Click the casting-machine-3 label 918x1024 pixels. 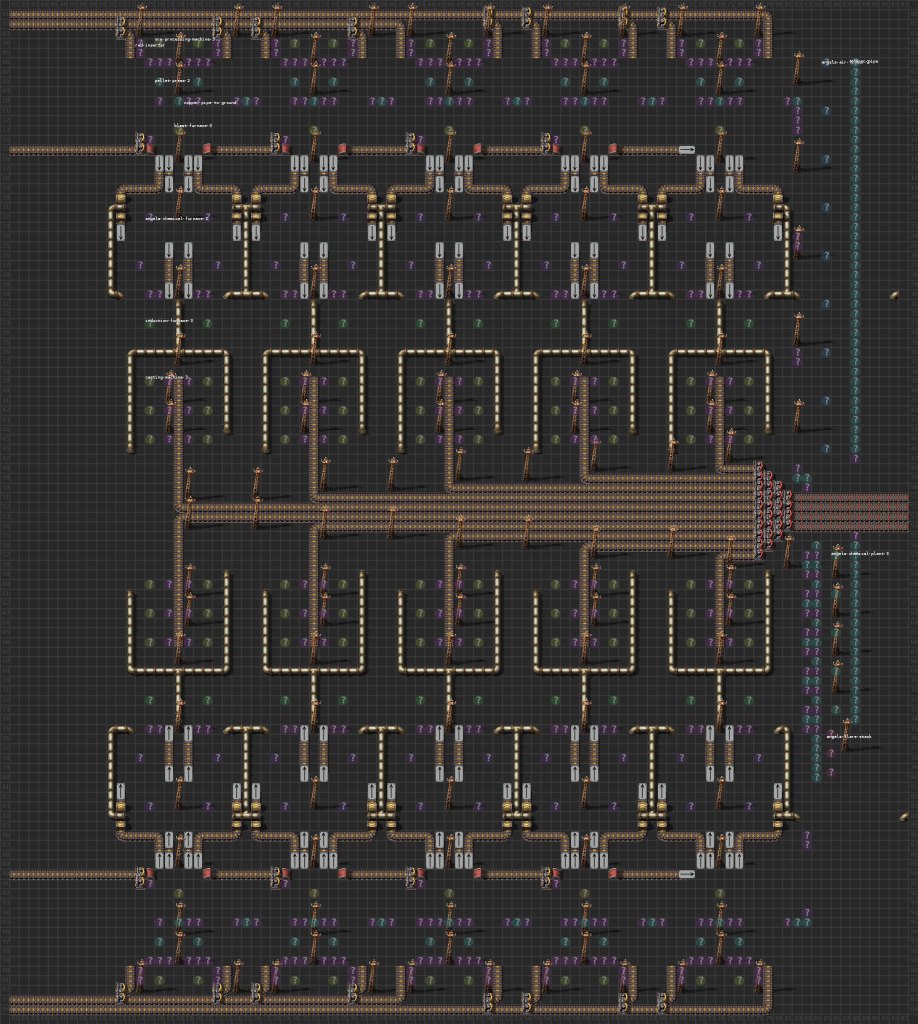[167, 377]
